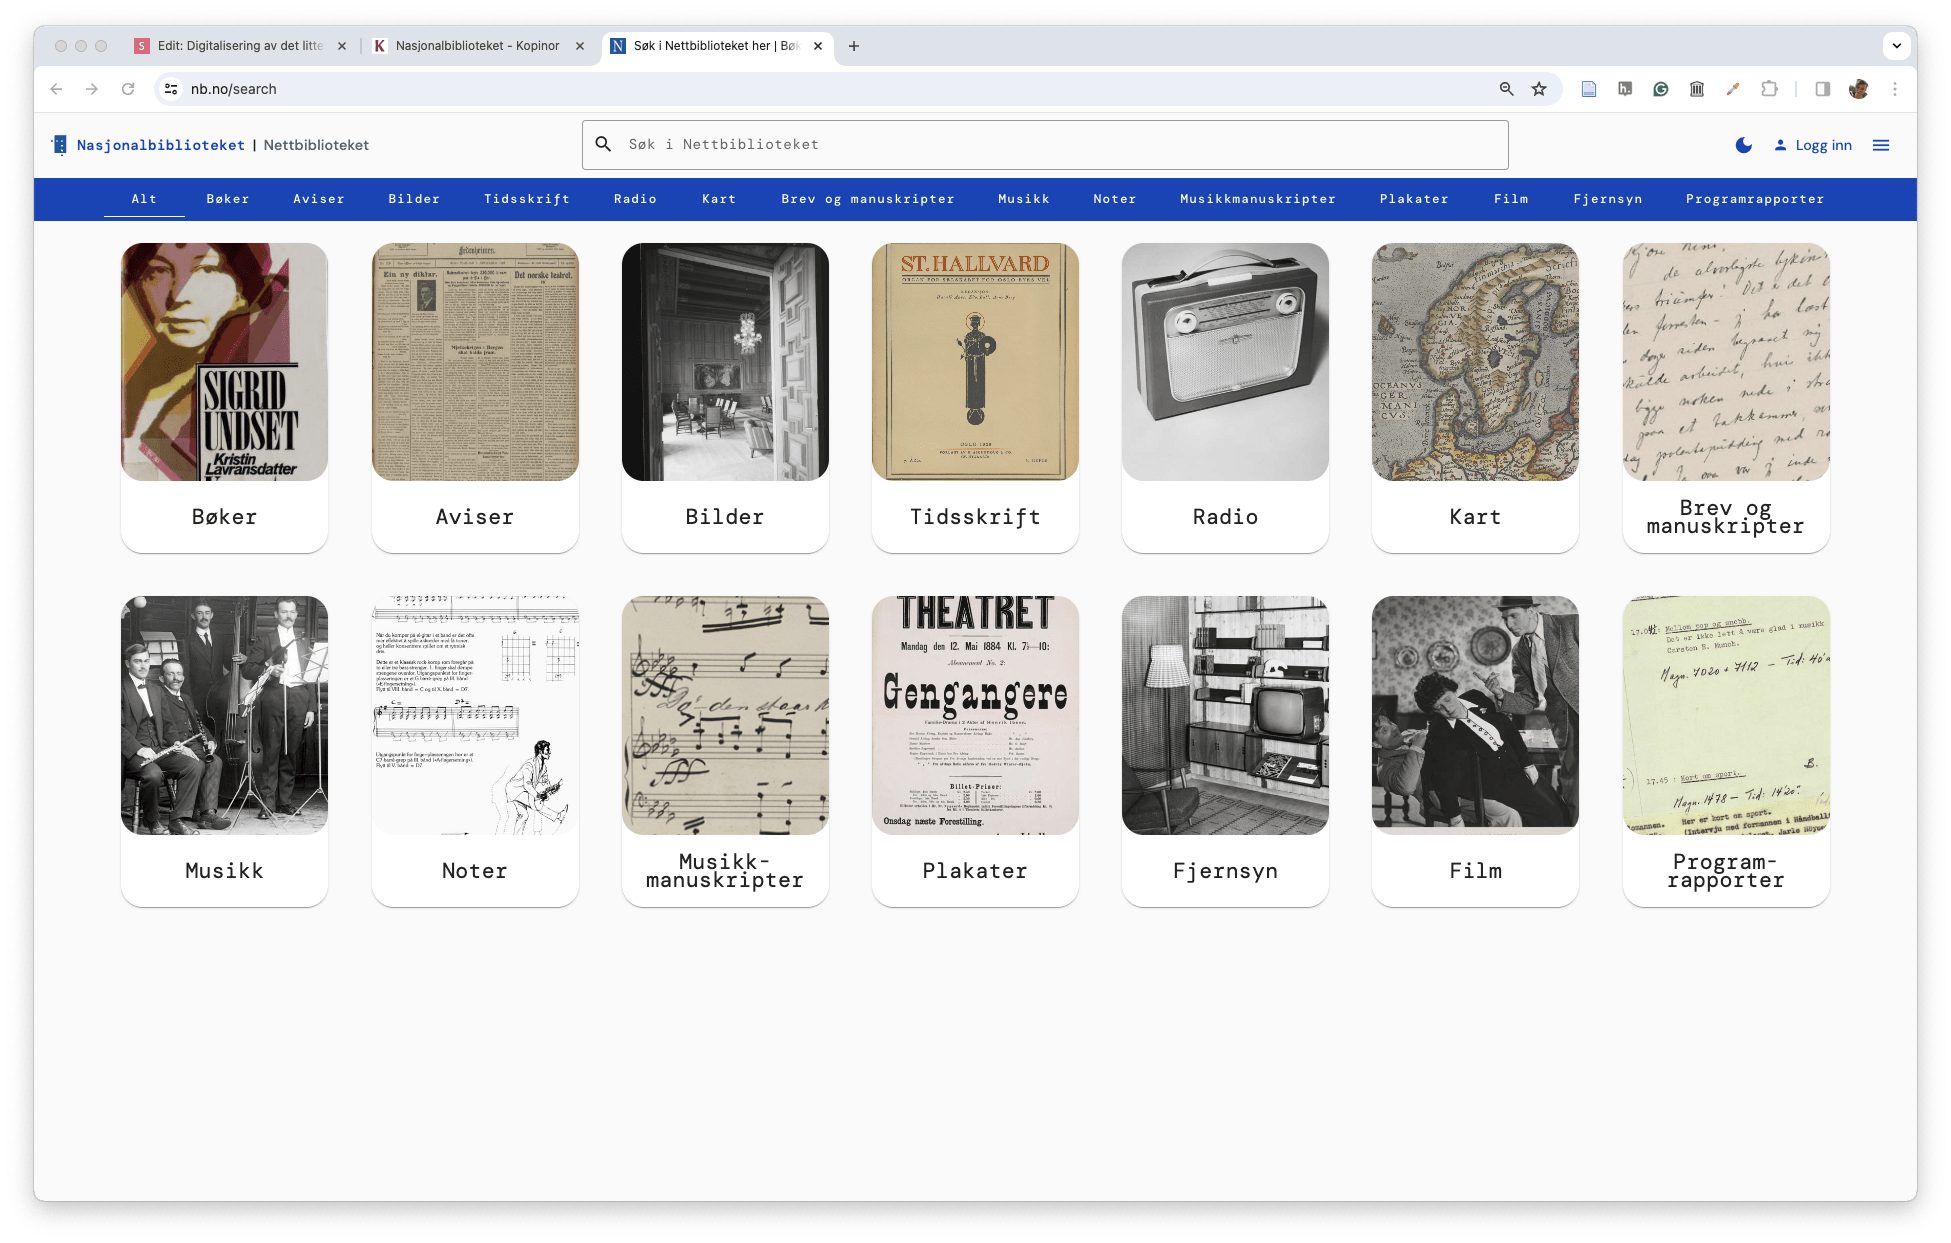The image size is (1951, 1243).
Task: Click the Nasjonalbiblioteket logo icon
Action: [60, 145]
